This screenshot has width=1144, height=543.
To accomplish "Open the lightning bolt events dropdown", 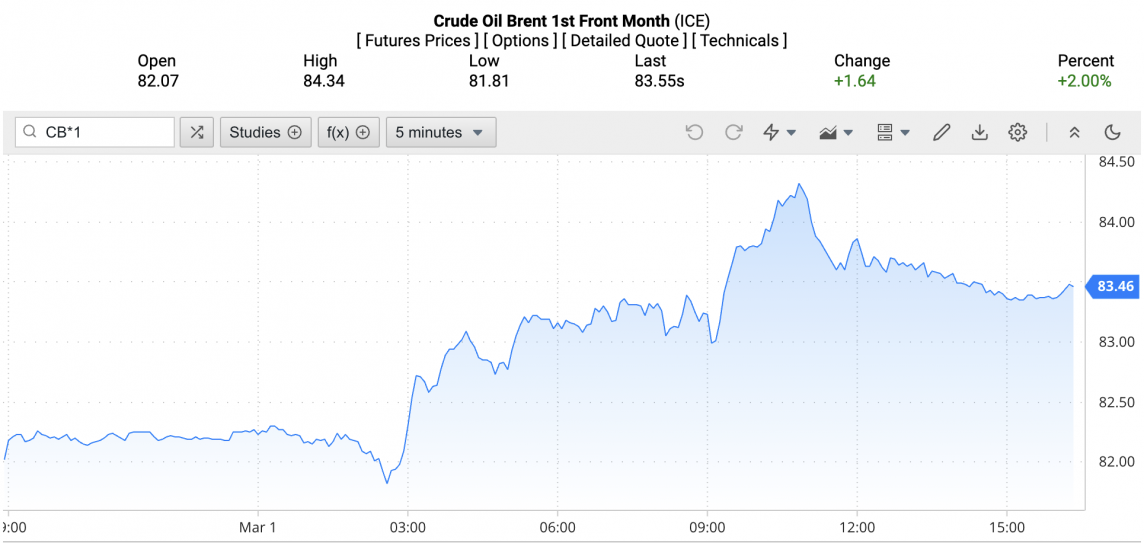I will pyautogui.click(x=779, y=132).
